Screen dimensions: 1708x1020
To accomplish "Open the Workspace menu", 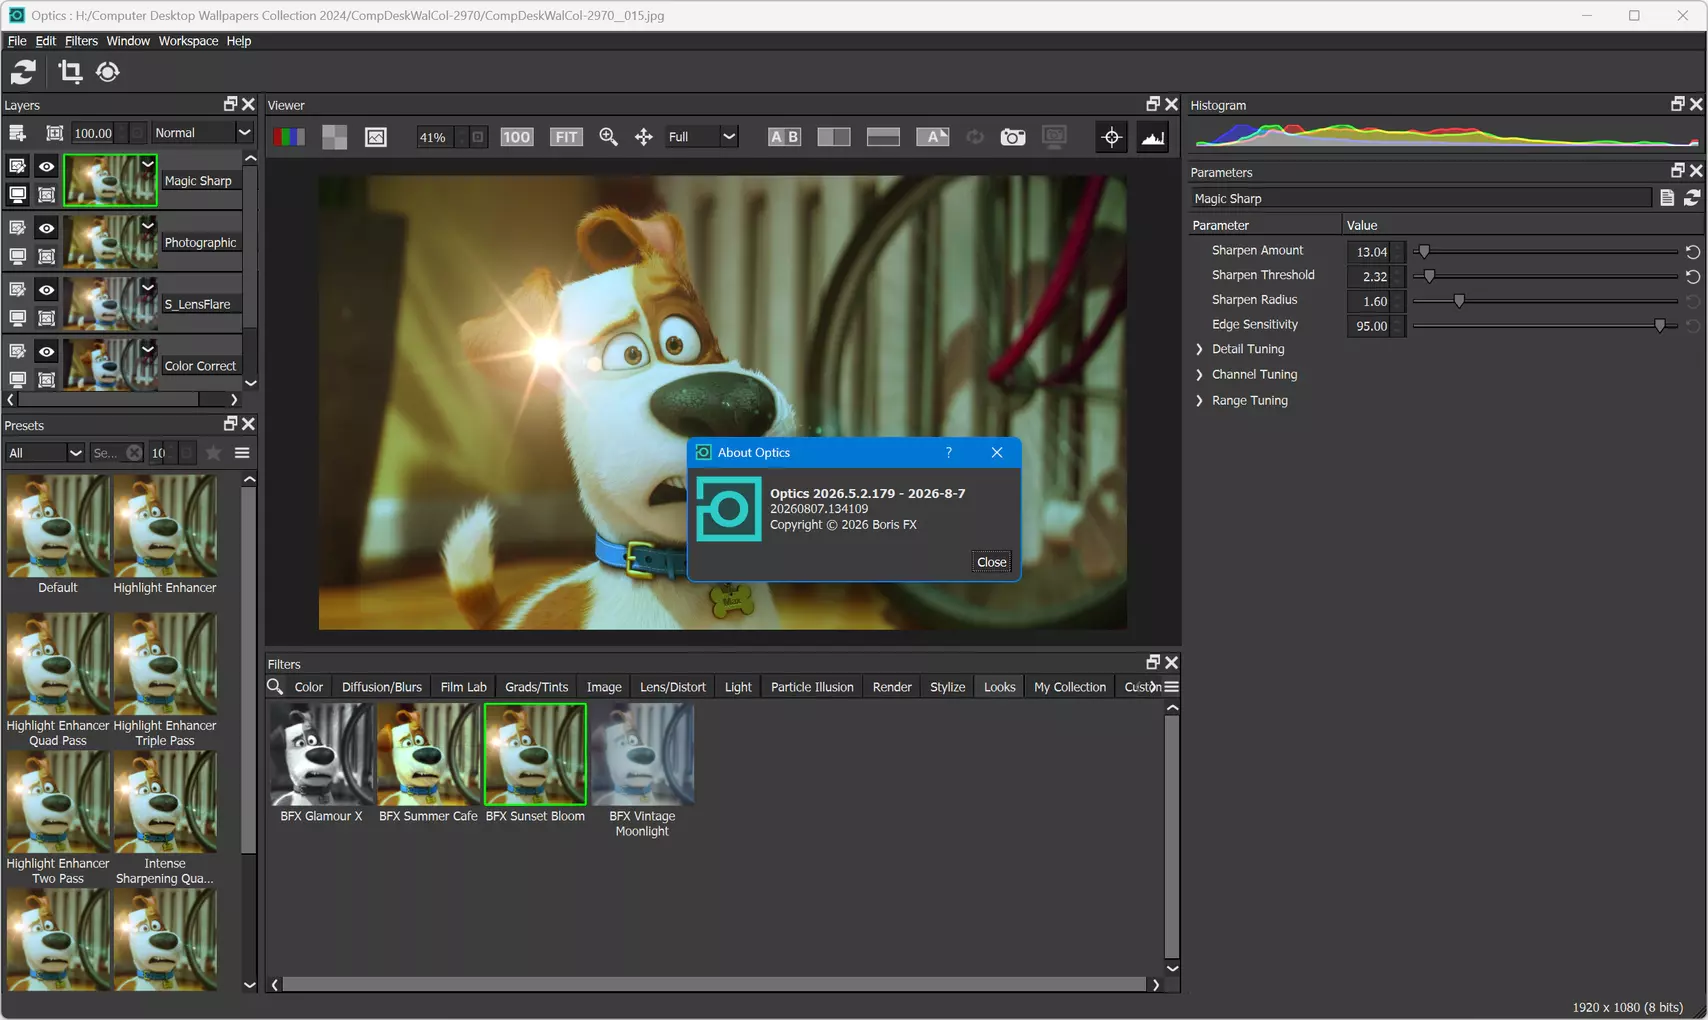I will point(188,41).
